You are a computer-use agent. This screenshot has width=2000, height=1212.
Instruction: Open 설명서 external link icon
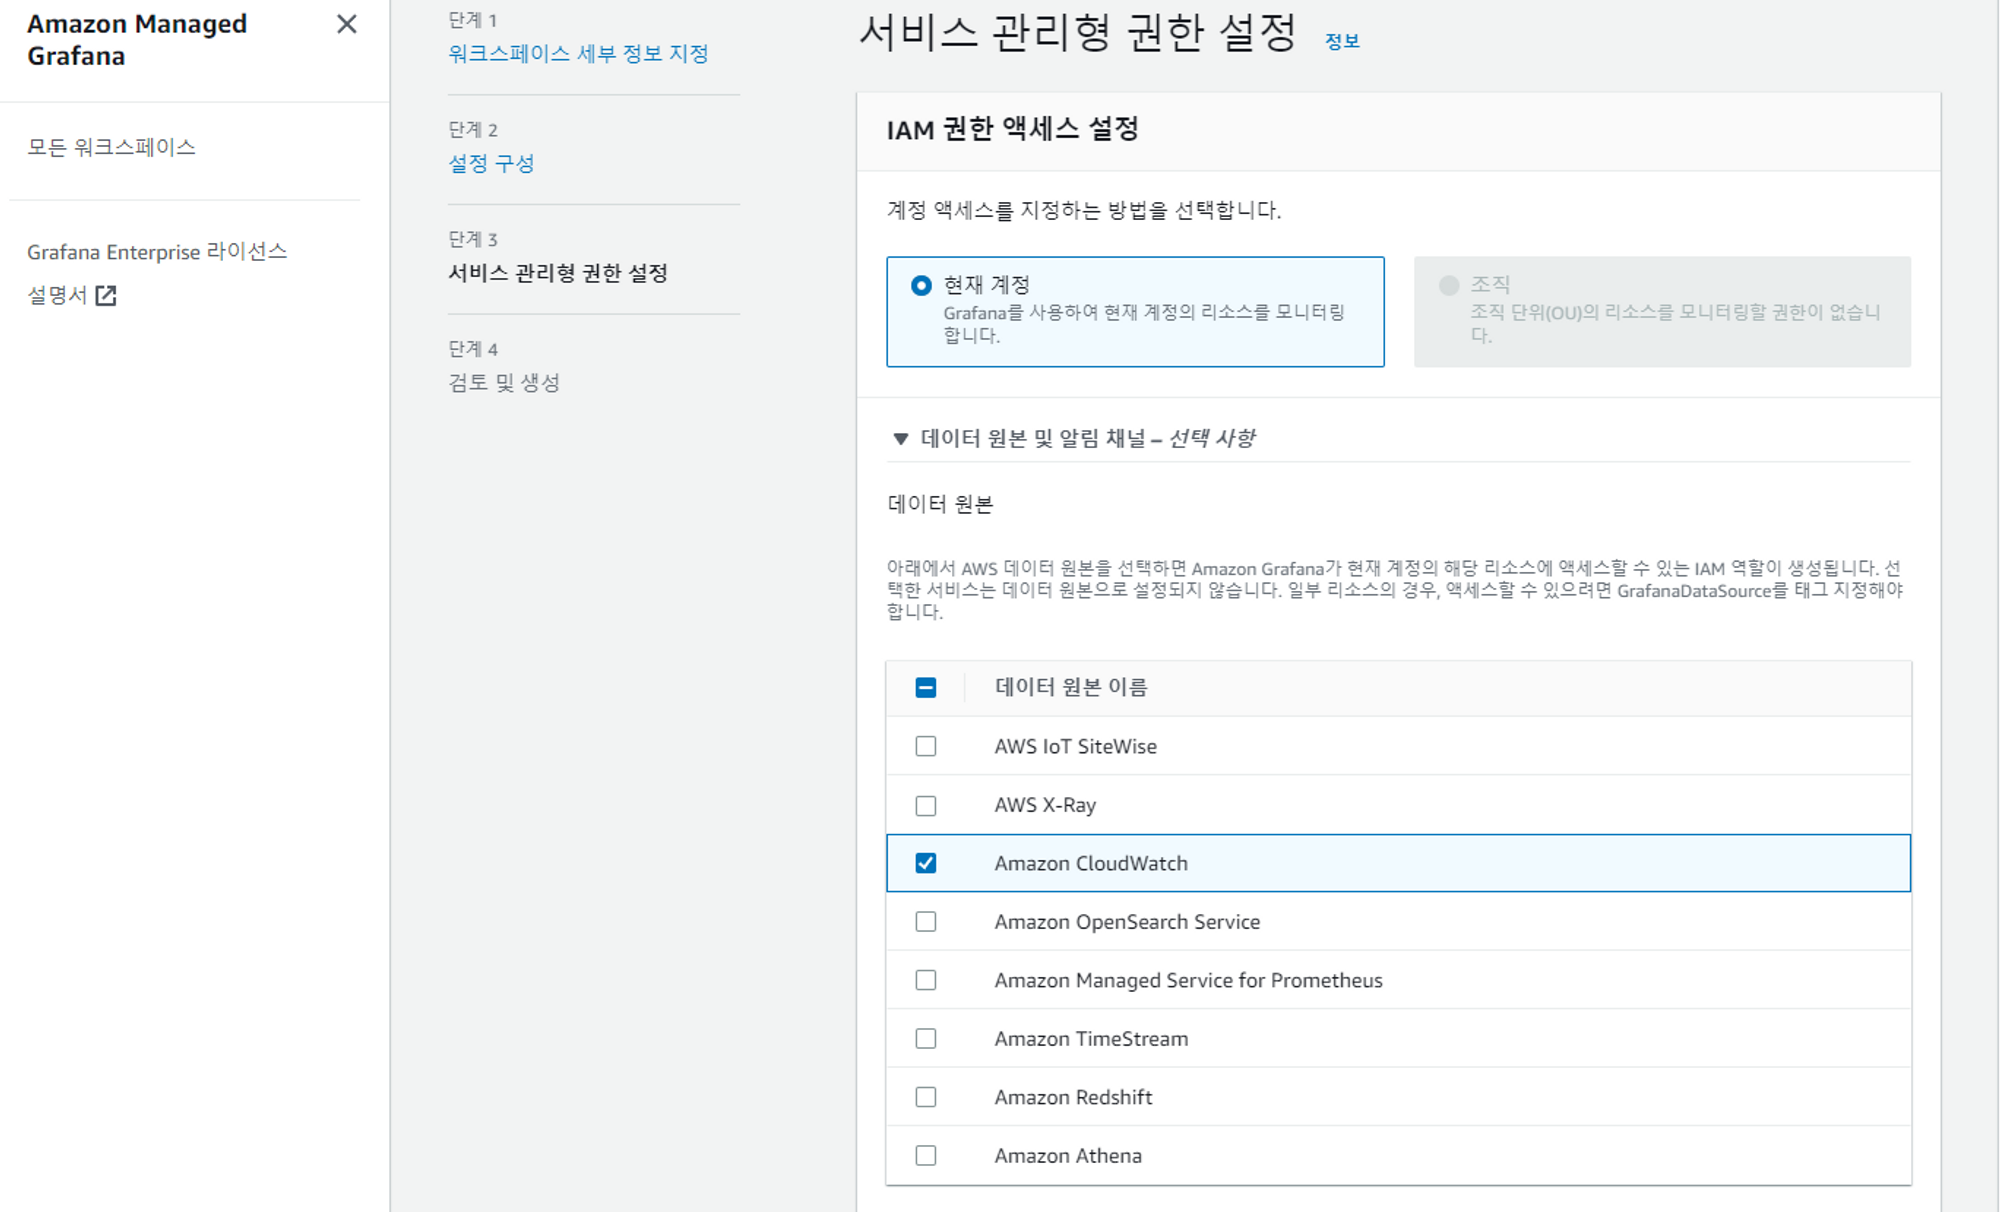[105, 295]
